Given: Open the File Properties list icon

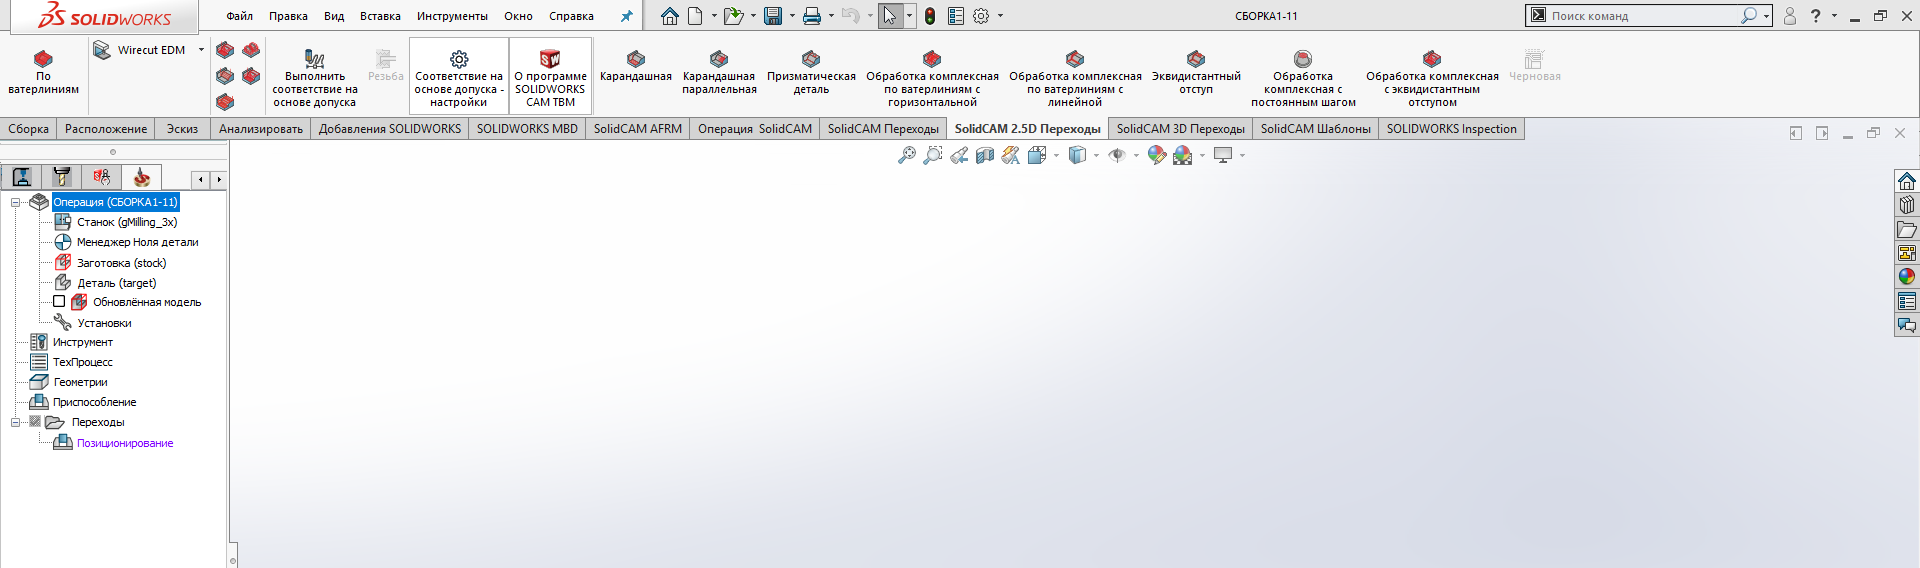Looking at the screenshot, I should (x=956, y=16).
